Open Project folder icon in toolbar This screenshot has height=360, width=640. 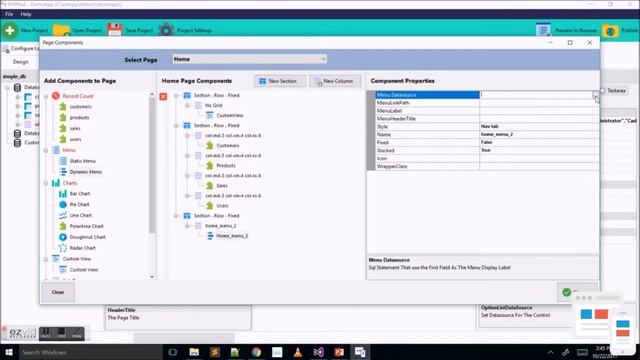[x=61, y=30]
